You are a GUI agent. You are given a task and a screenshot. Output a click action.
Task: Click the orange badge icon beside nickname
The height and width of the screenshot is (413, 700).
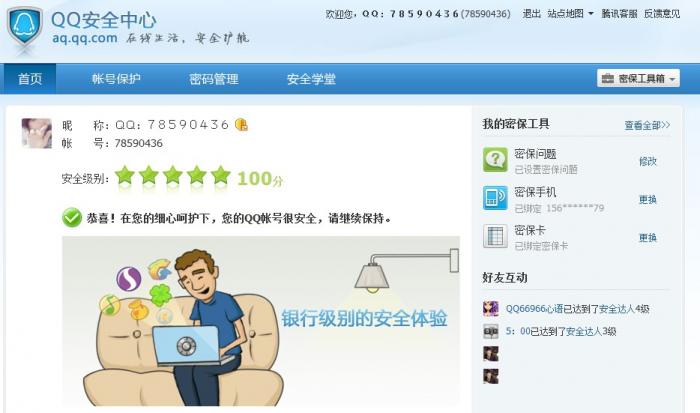pyautogui.click(x=242, y=125)
